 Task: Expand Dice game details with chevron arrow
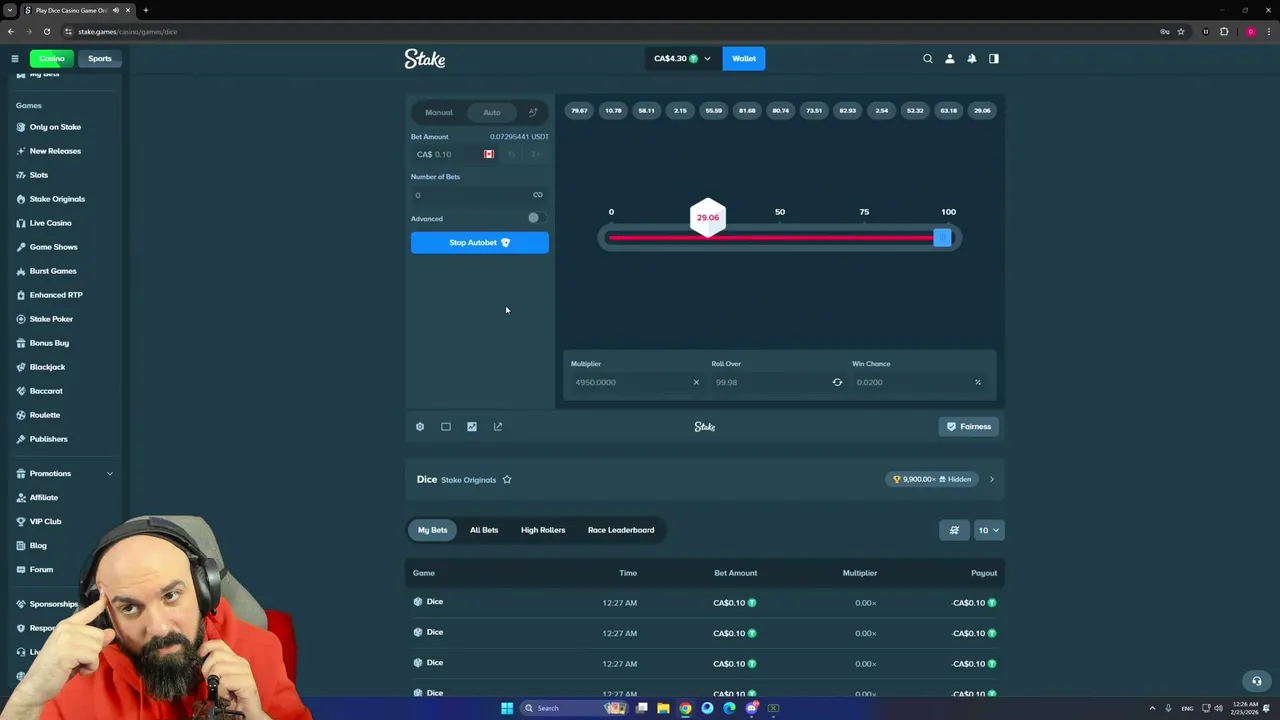click(x=992, y=480)
